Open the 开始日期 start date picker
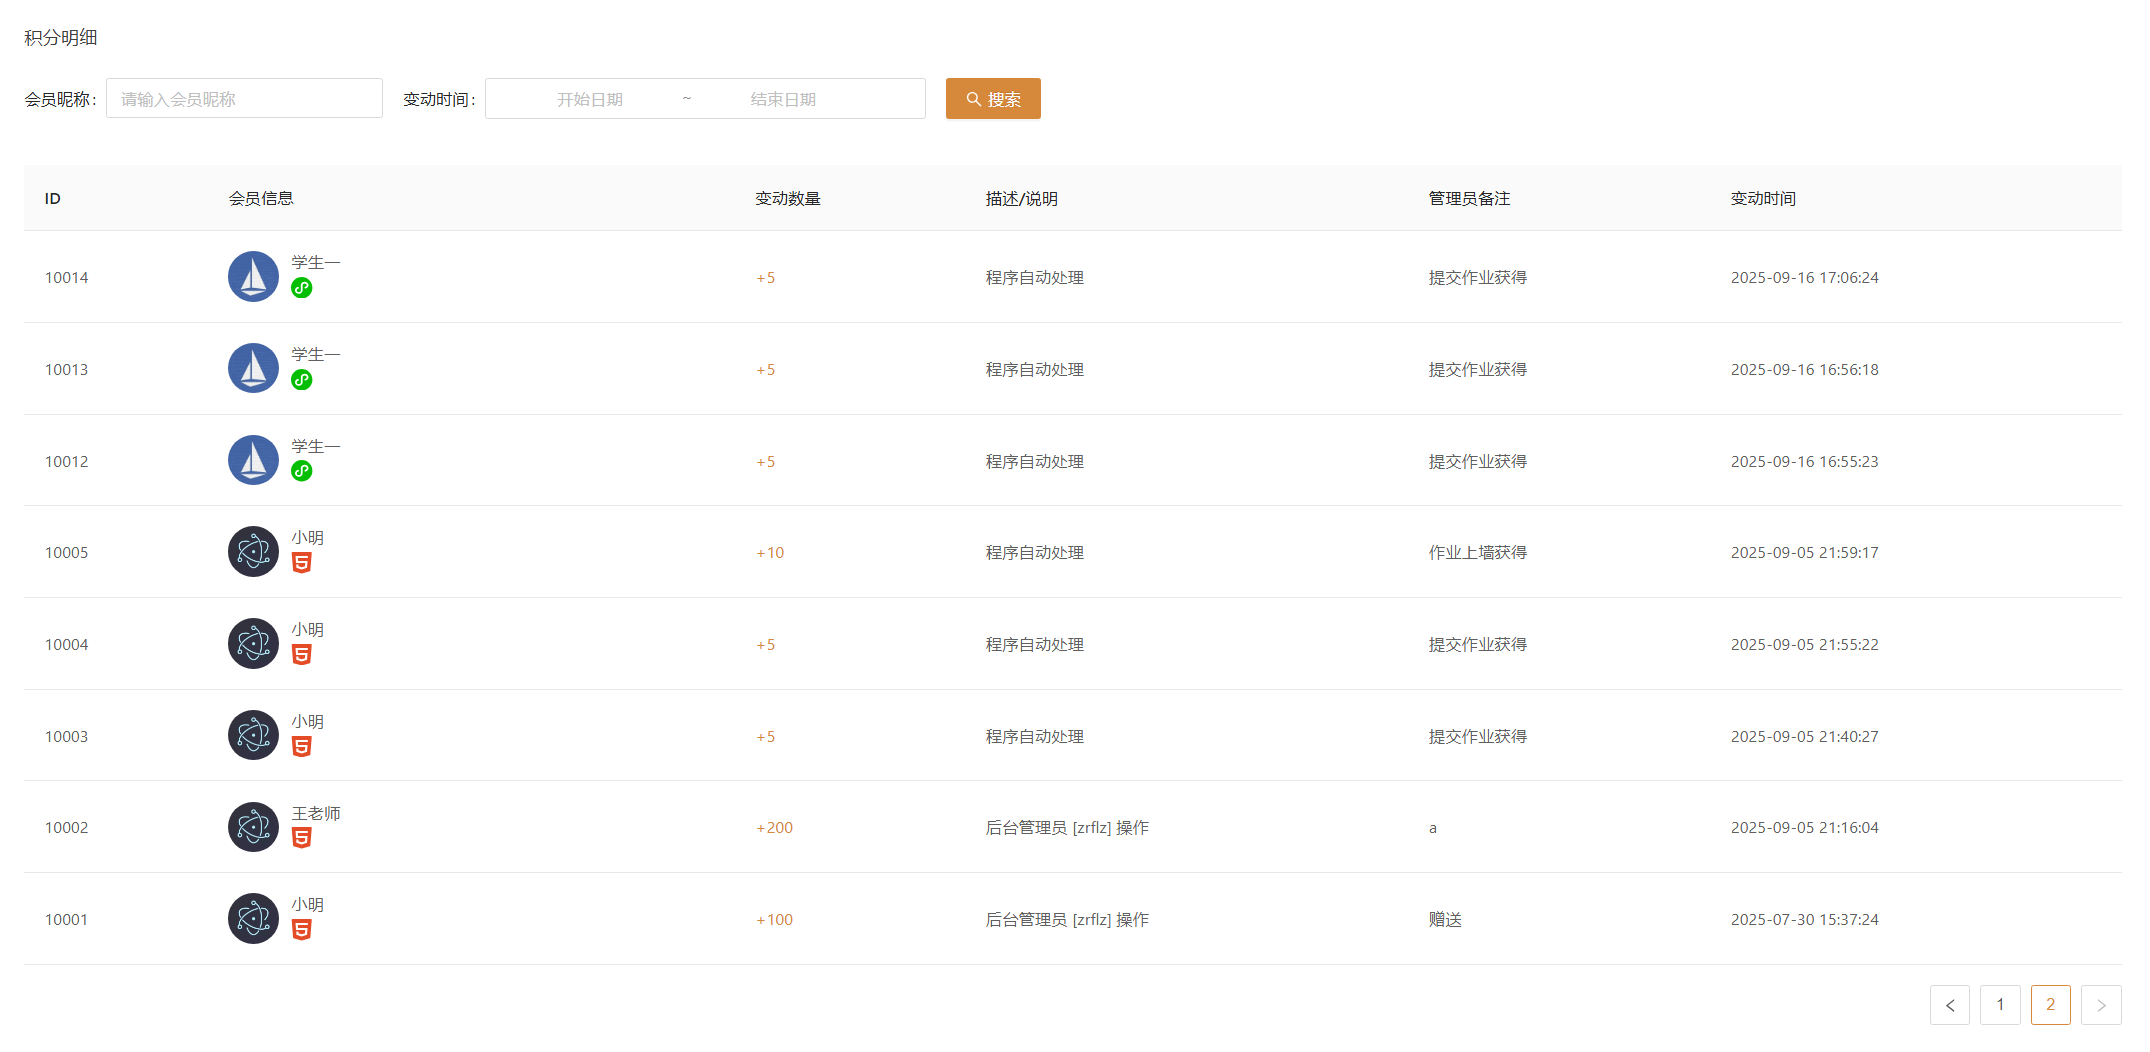Image resolution: width=2150 pixels, height=1052 pixels. pyautogui.click(x=590, y=99)
